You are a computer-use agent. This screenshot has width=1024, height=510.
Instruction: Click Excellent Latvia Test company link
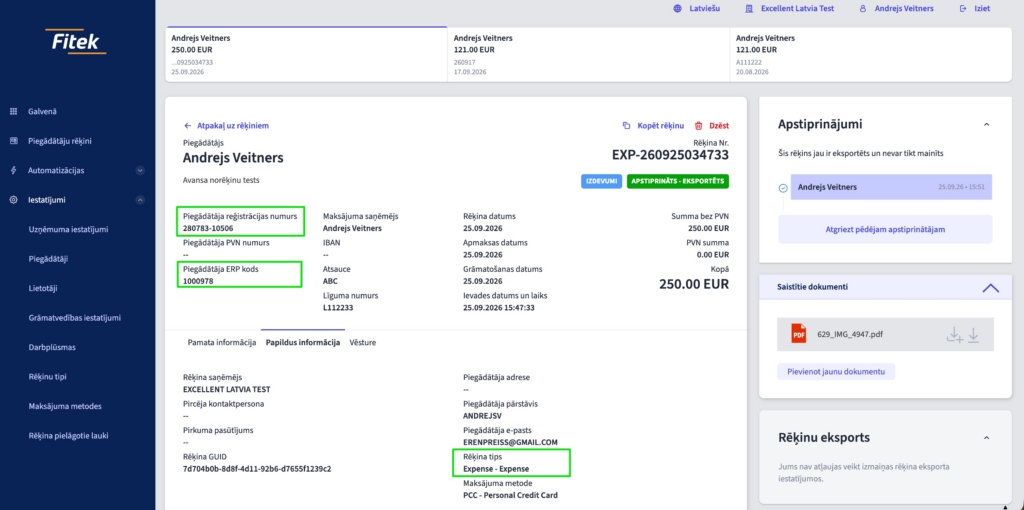pos(797,9)
